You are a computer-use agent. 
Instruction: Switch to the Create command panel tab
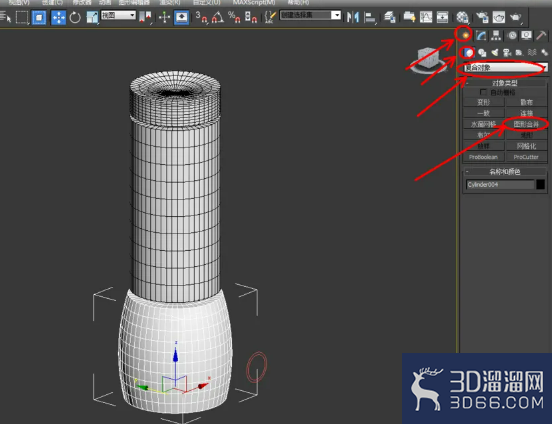465,35
